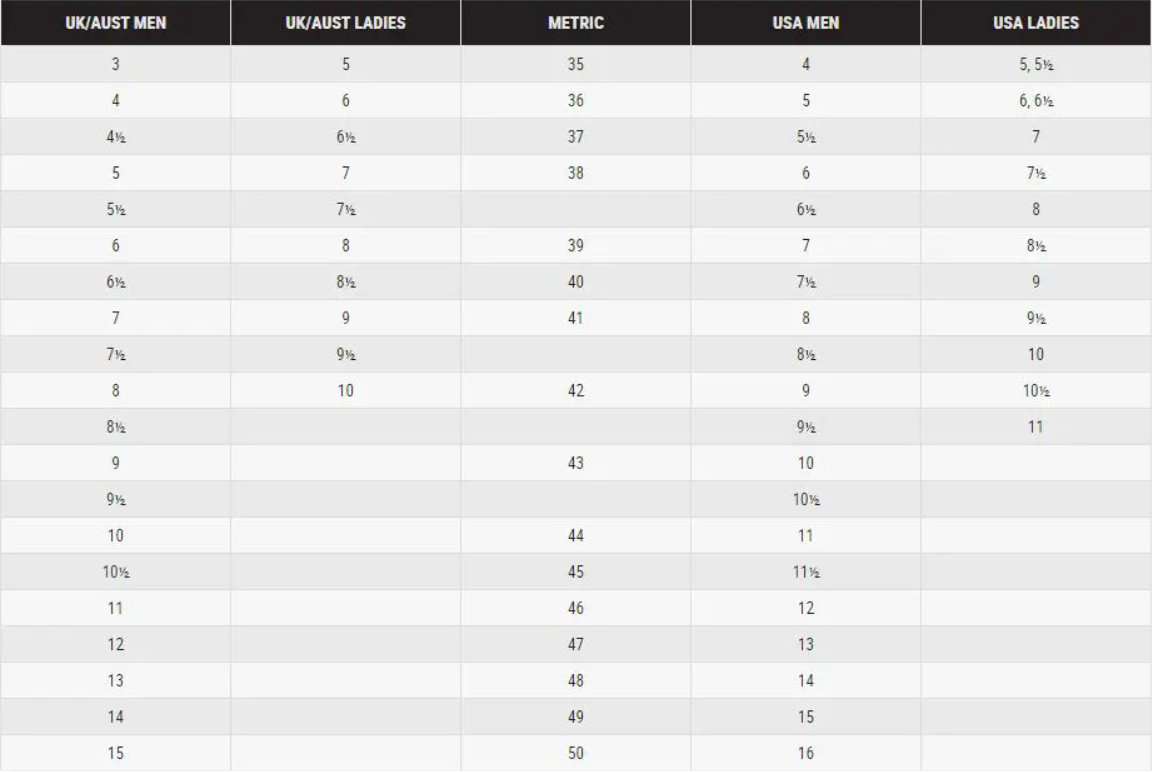
Task: Select metric size 45 cell
Action: coord(575,572)
